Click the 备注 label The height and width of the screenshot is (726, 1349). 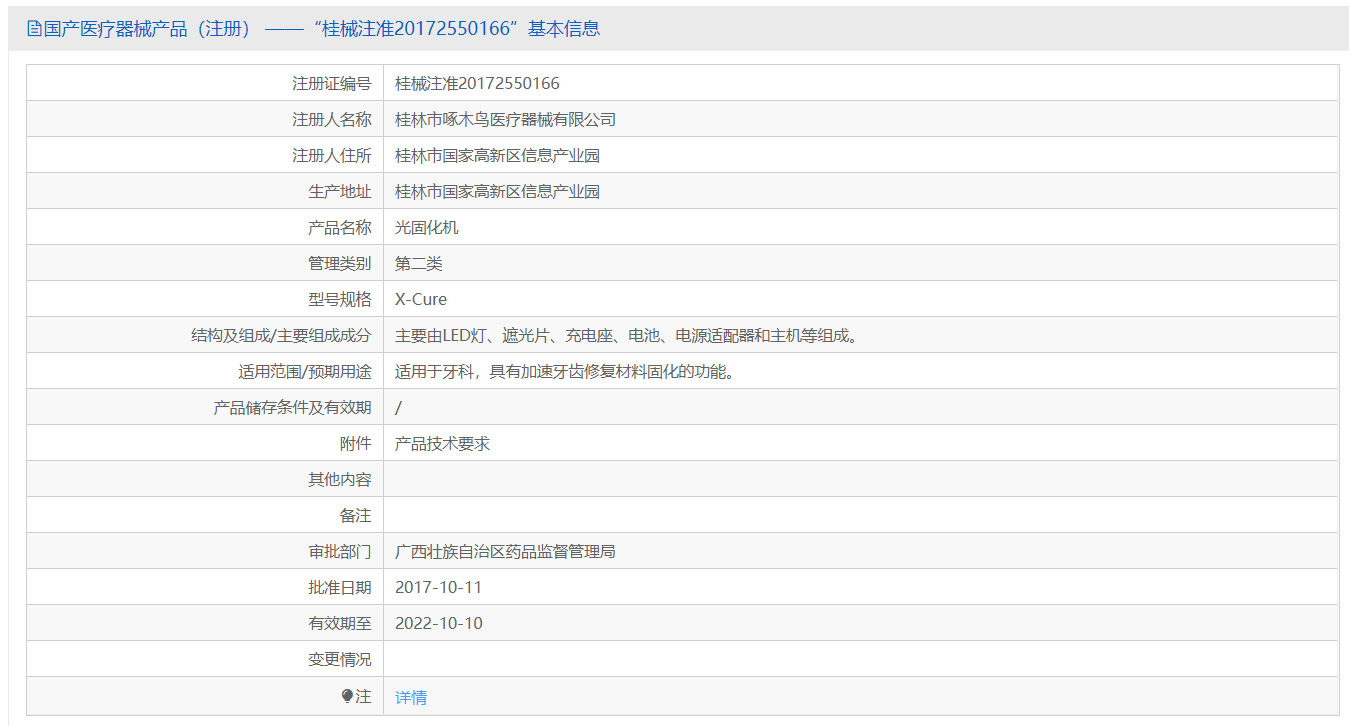355,515
